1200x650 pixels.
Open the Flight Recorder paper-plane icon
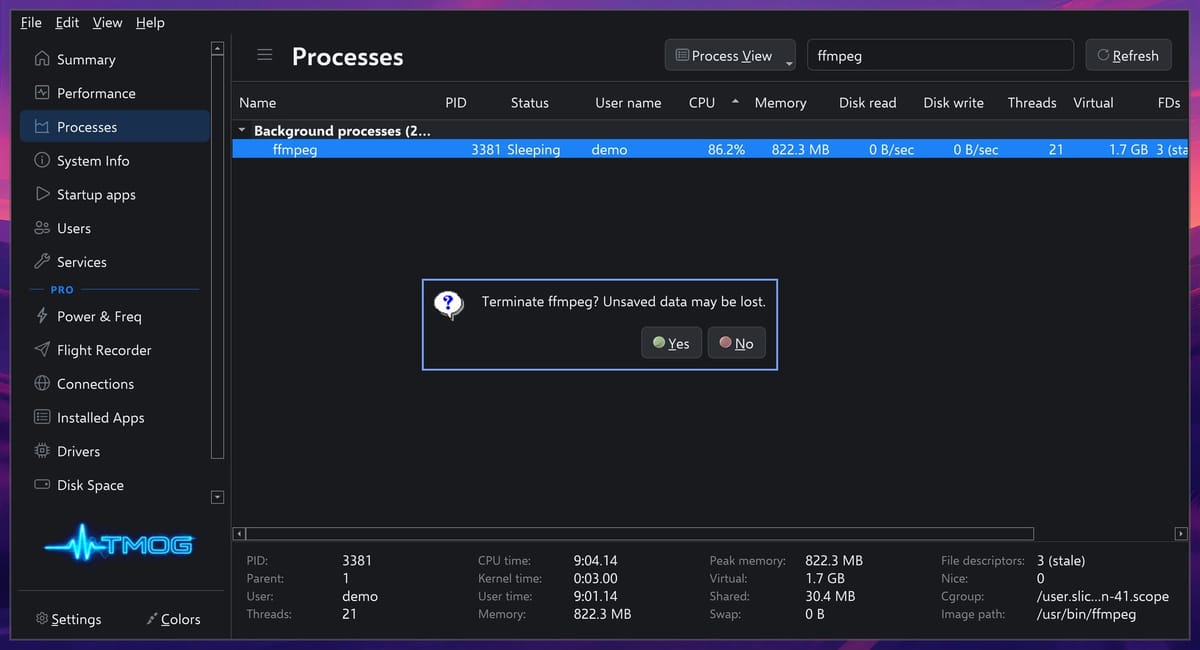[41, 350]
